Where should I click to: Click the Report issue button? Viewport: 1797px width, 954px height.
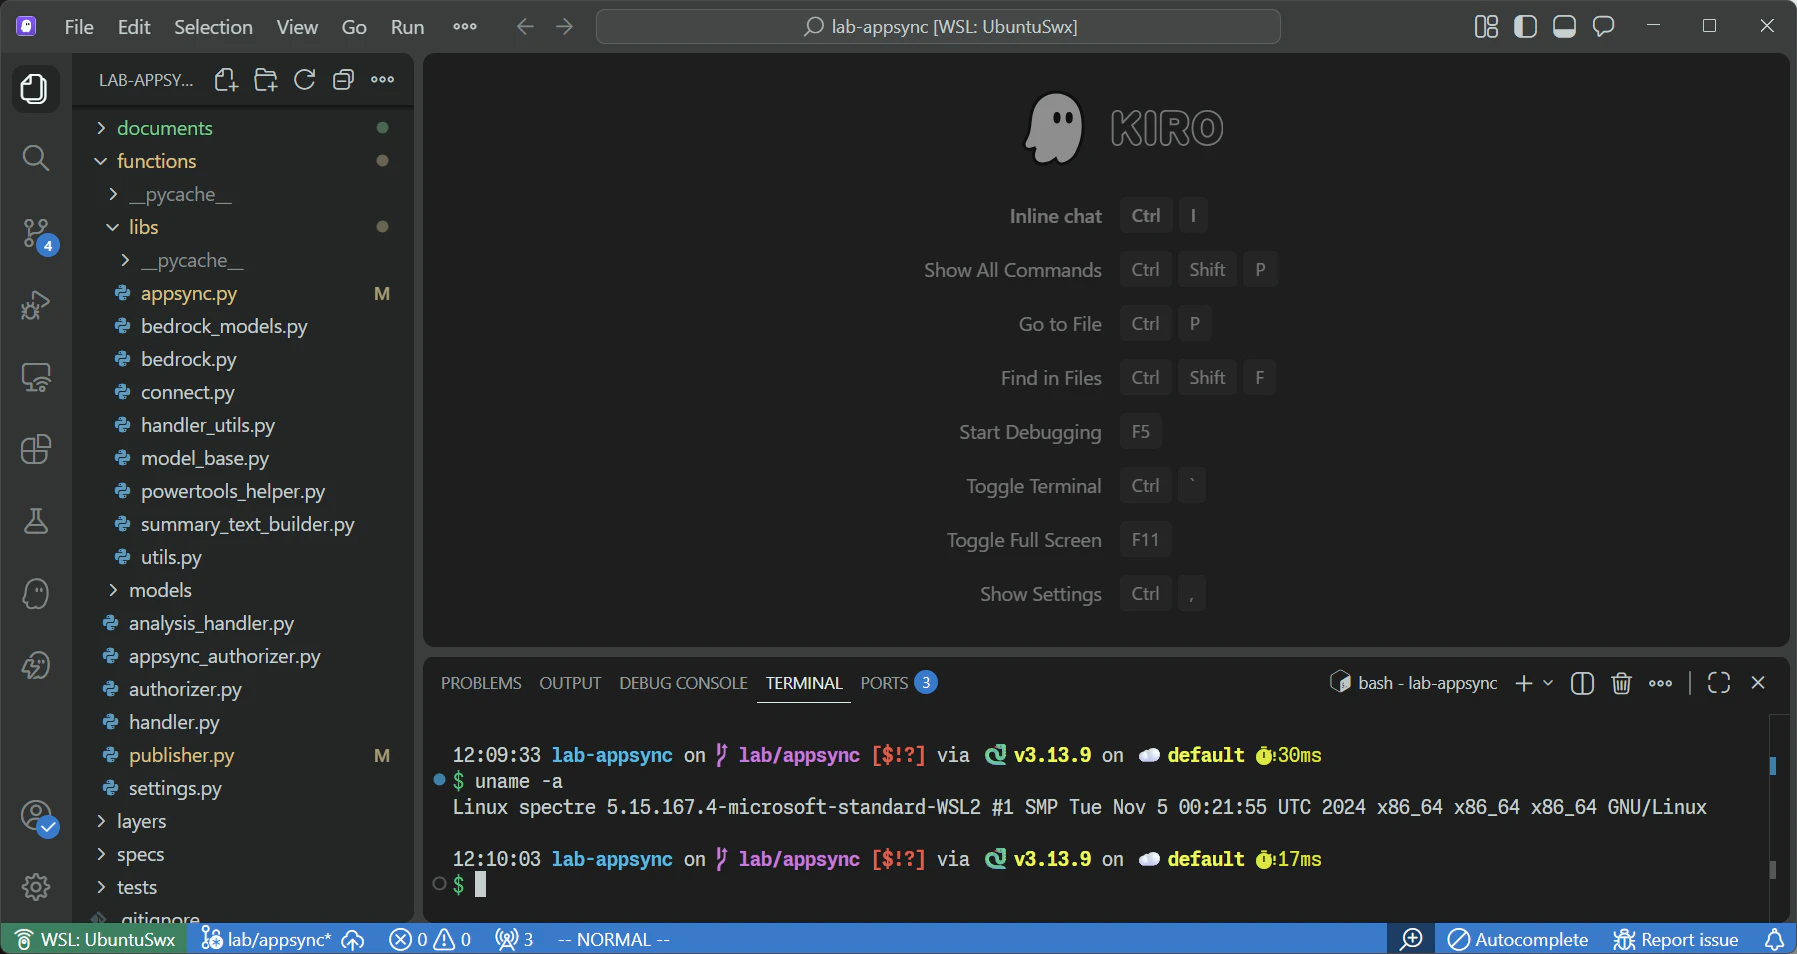(x=1676, y=940)
